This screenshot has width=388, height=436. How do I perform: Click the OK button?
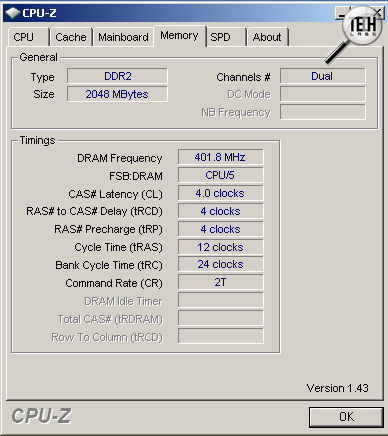(346, 417)
